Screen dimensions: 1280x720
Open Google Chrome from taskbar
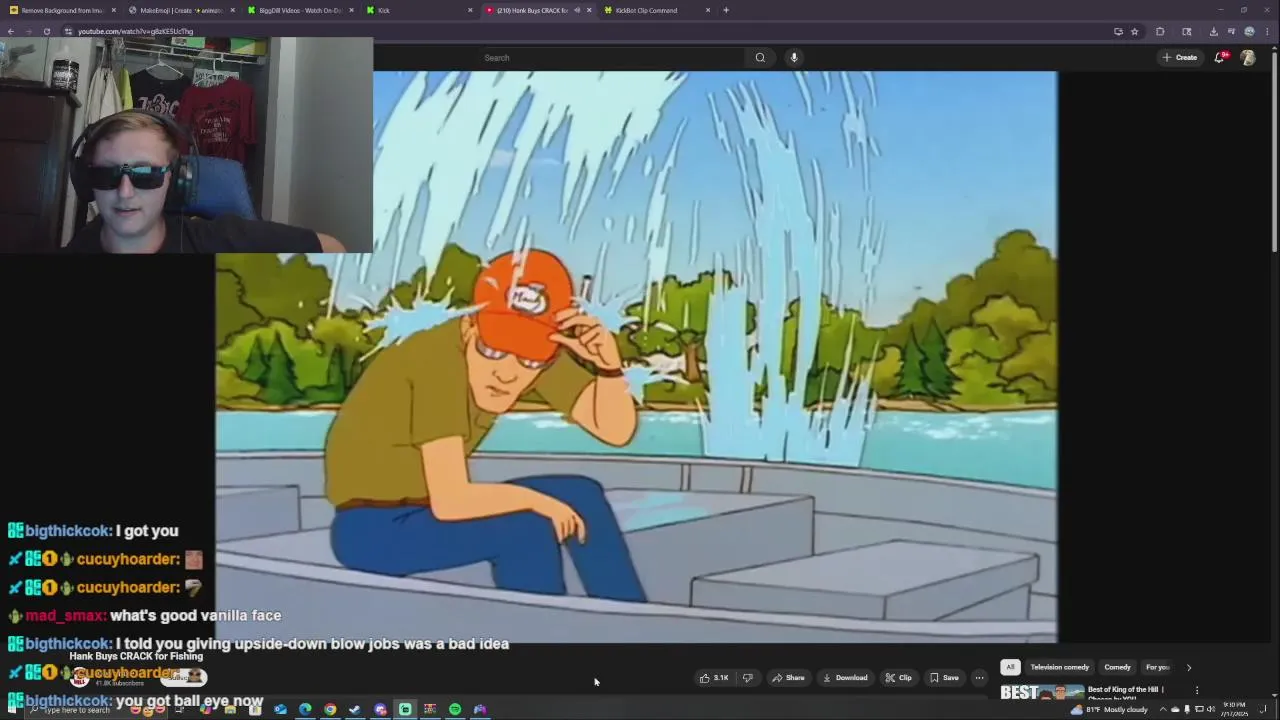330,709
